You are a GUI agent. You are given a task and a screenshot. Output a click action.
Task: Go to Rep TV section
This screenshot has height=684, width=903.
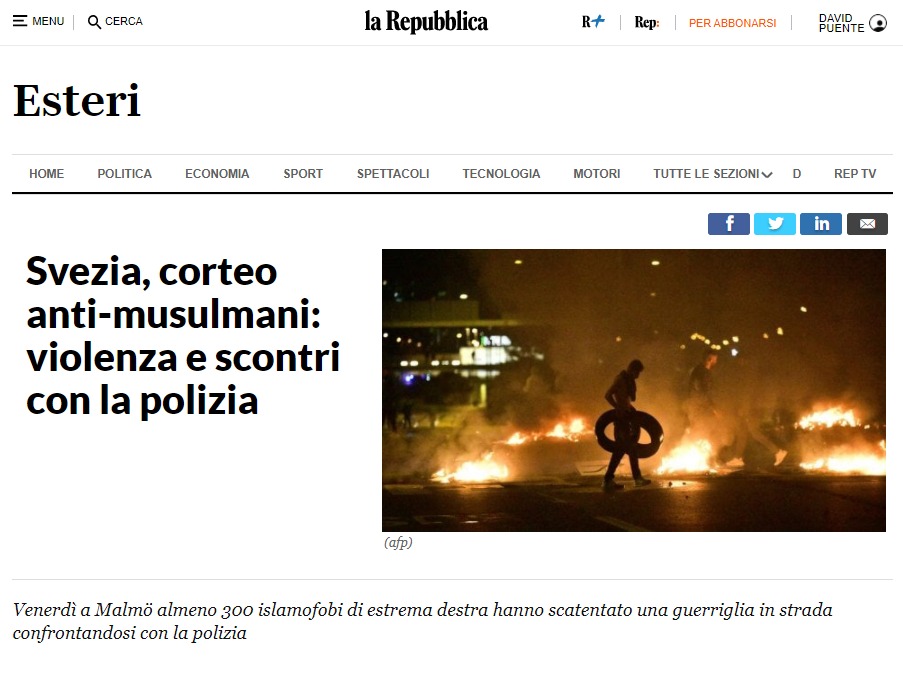855,174
